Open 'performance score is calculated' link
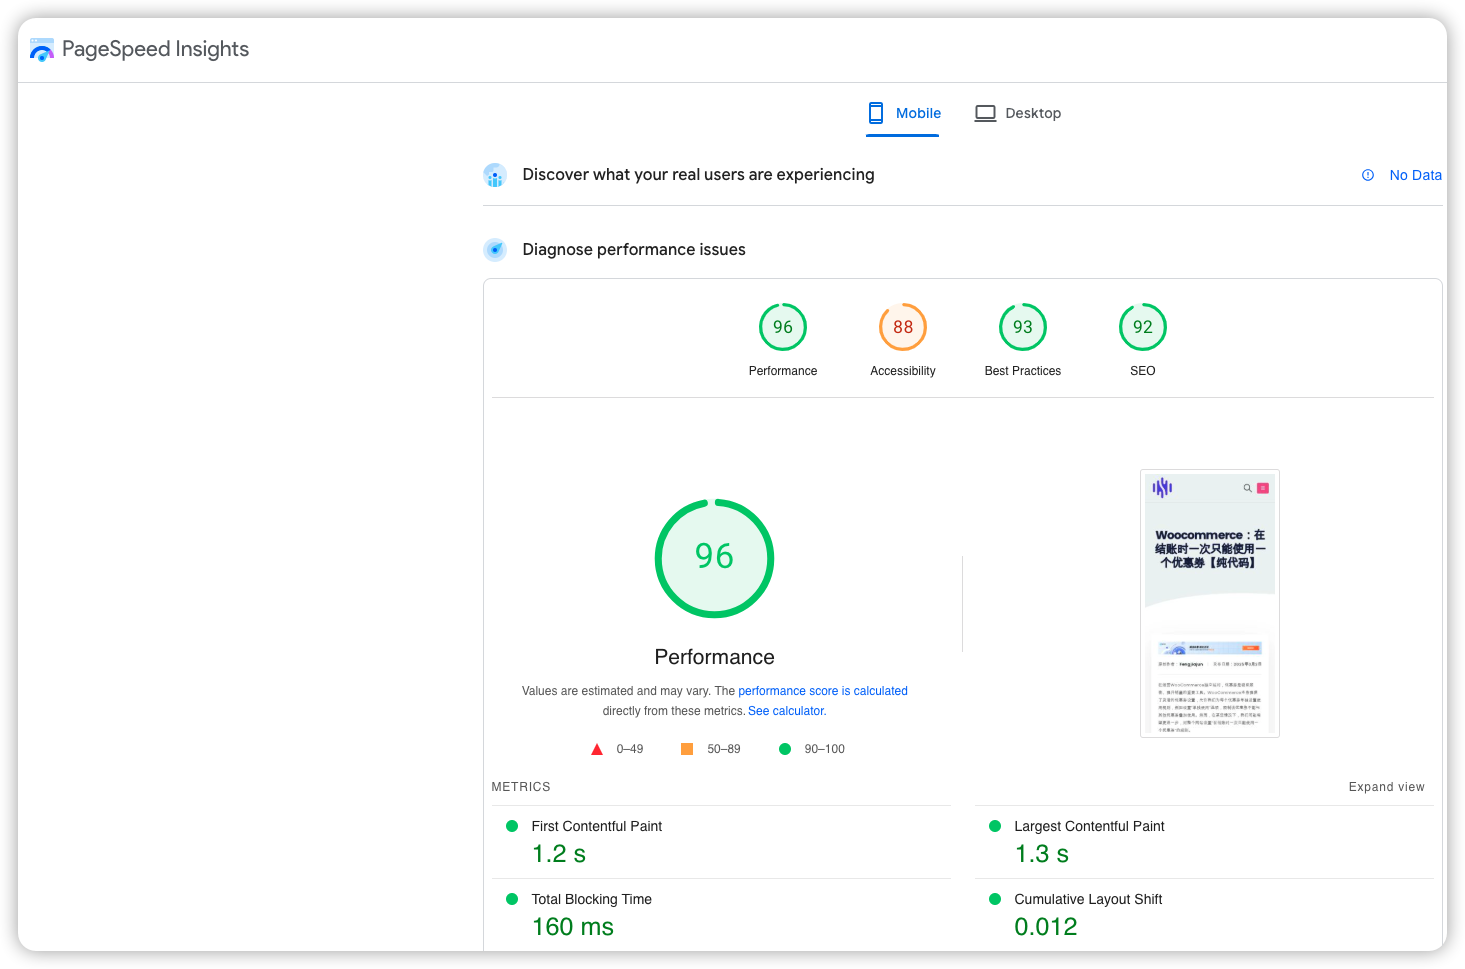 823,691
